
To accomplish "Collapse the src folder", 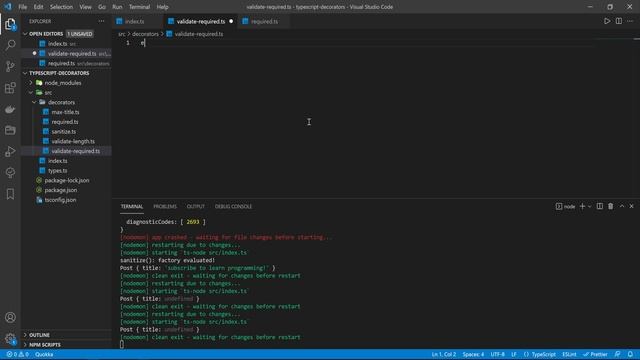I will click(31, 93).
